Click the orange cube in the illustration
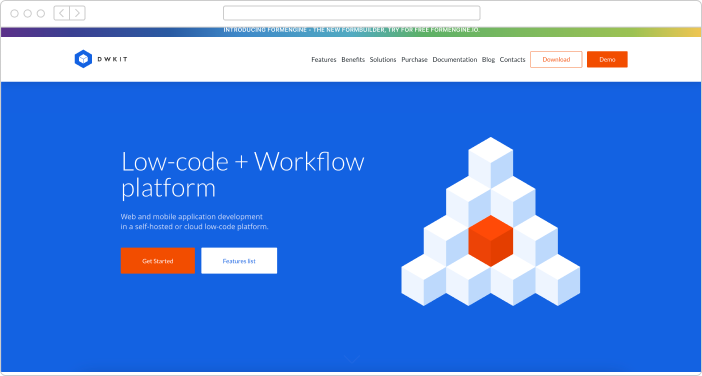Viewport: 702px width, 376px height. pos(491,241)
